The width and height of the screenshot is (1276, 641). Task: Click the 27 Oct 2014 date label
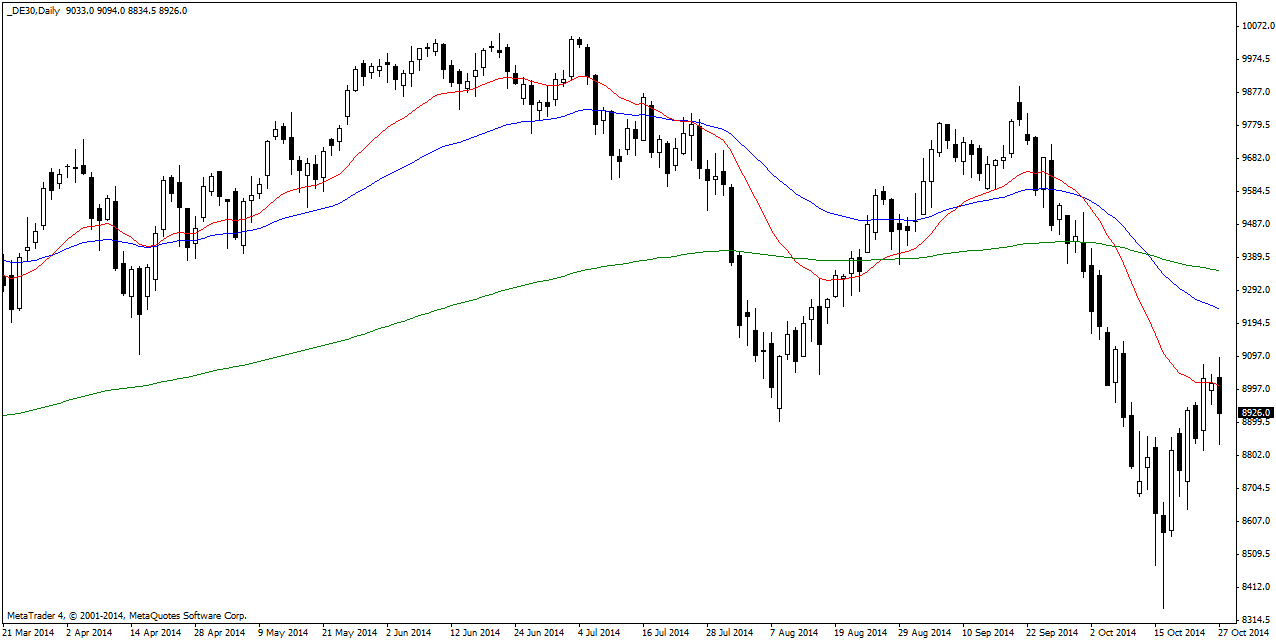1243,632
